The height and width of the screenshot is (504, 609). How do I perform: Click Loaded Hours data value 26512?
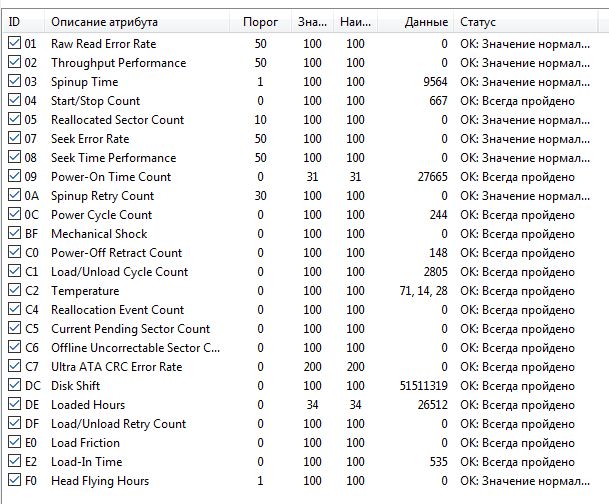pyautogui.click(x=433, y=405)
